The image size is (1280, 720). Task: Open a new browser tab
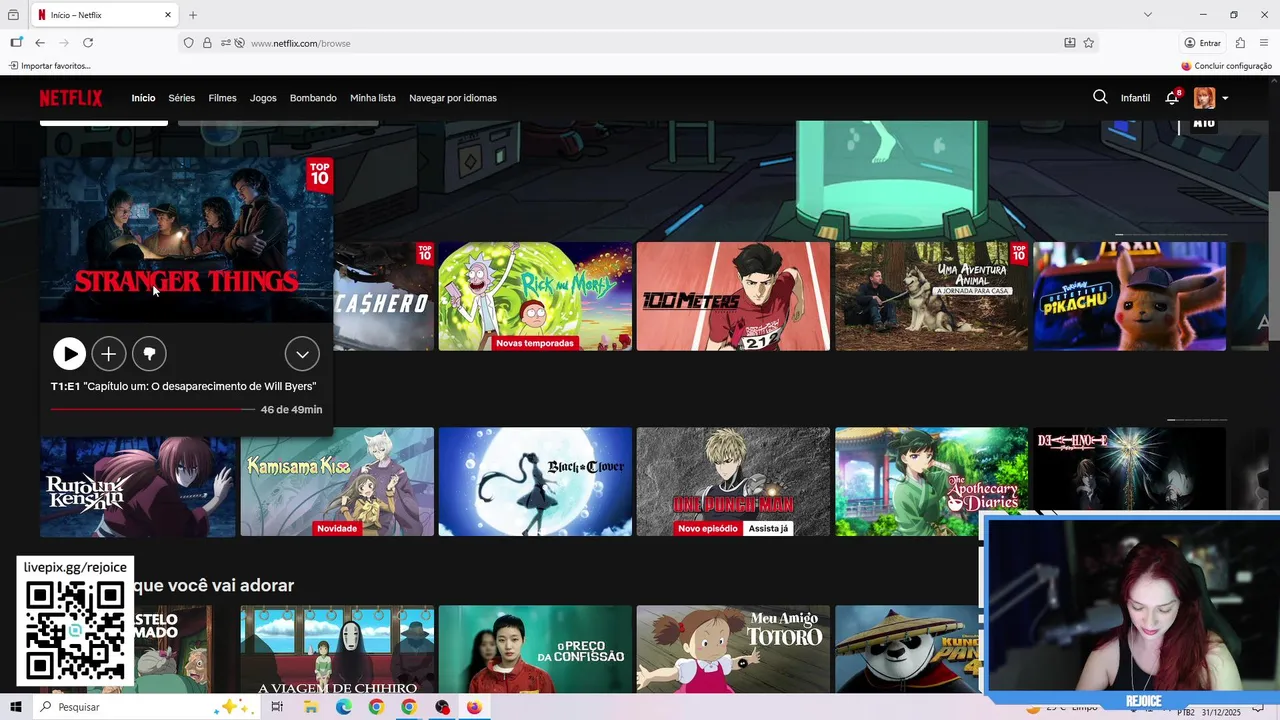tap(193, 15)
